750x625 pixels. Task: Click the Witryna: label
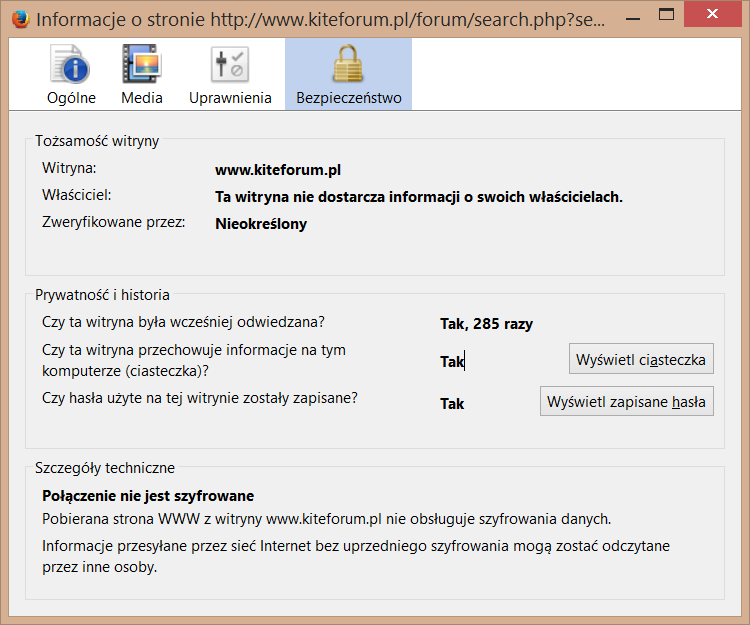69,168
